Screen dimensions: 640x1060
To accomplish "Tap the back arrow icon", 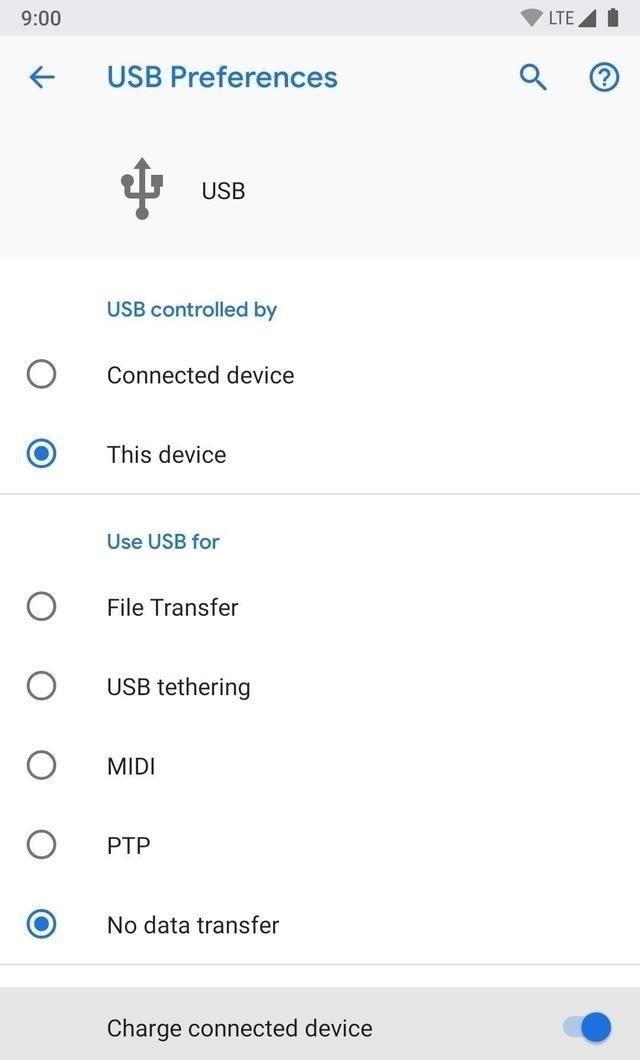I will coord(42,77).
